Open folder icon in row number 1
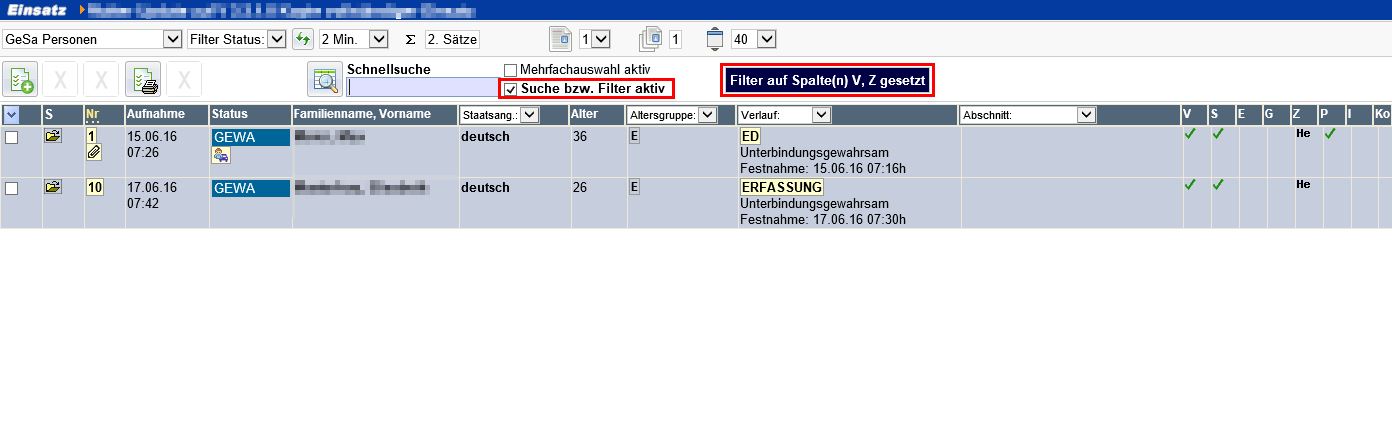This screenshot has width=1392, height=426. click(53, 135)
